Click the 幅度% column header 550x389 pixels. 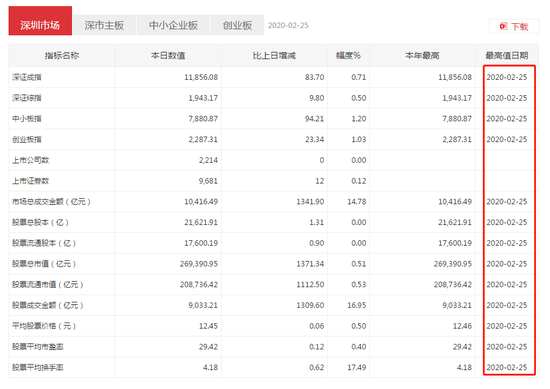point(348,55)
